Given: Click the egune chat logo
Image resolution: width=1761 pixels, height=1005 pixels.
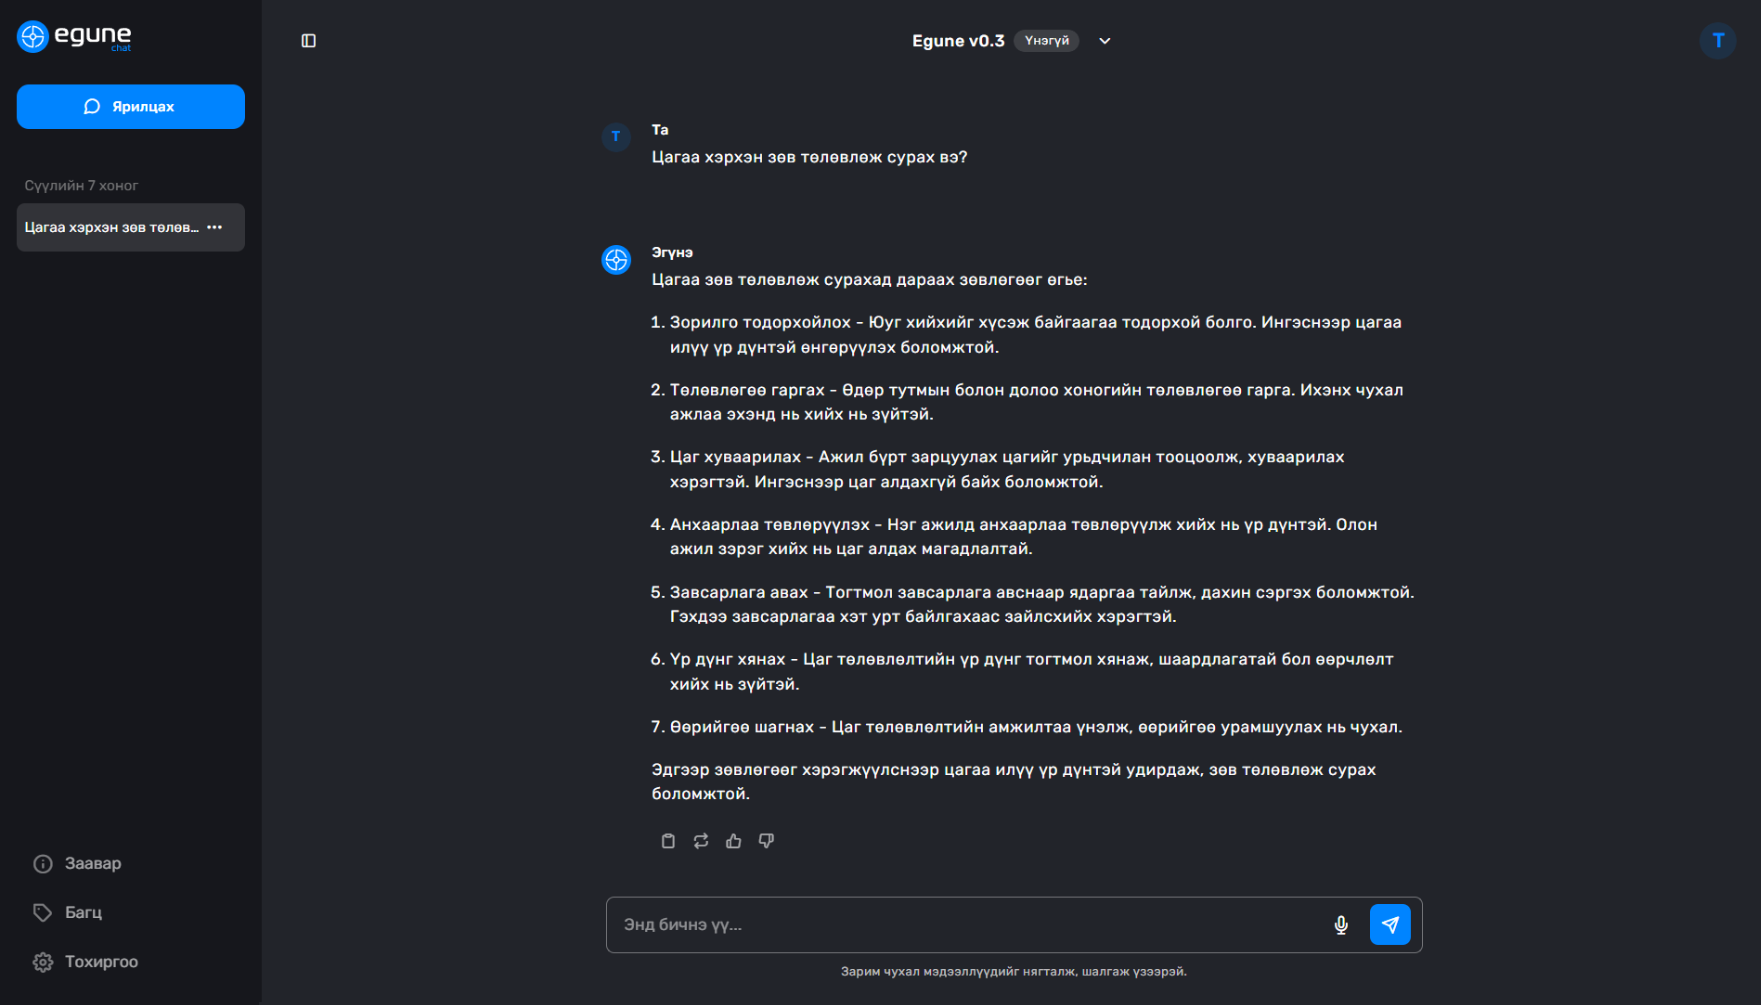Looking at the screenshot, I should pos(75,37).
